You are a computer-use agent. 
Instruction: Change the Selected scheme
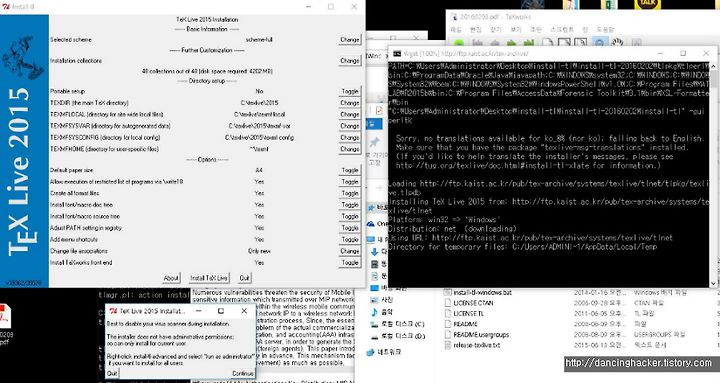coord(350,40)
